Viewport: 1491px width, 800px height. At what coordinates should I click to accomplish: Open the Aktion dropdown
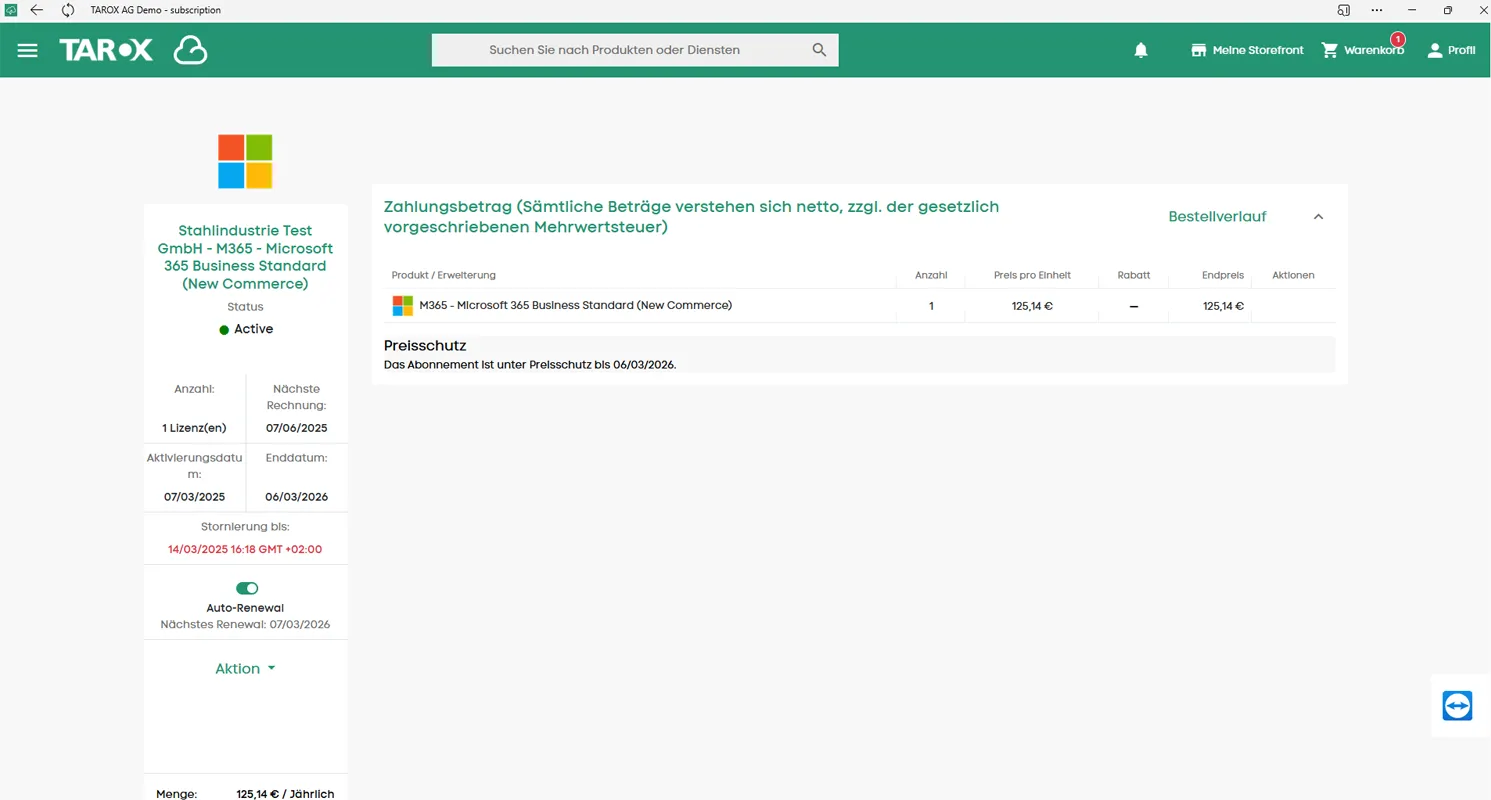pyautogui.click(x=245, y=668)
